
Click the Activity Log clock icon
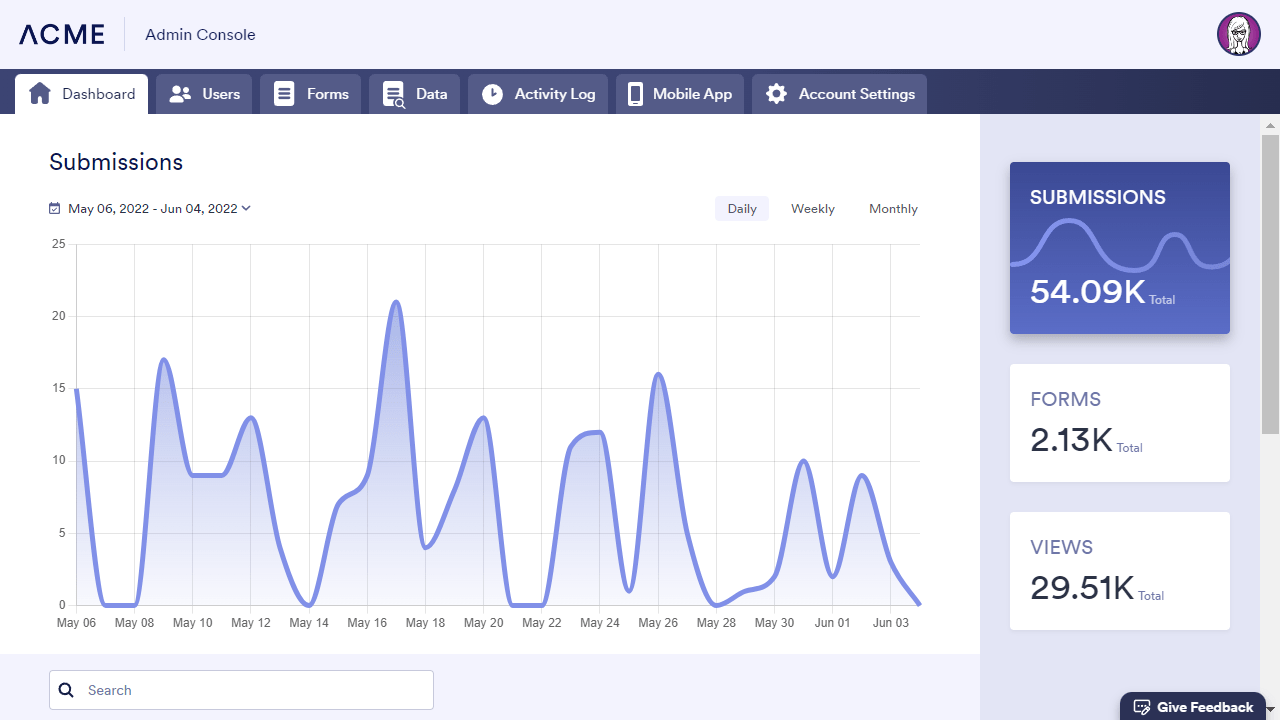[492, 94]
